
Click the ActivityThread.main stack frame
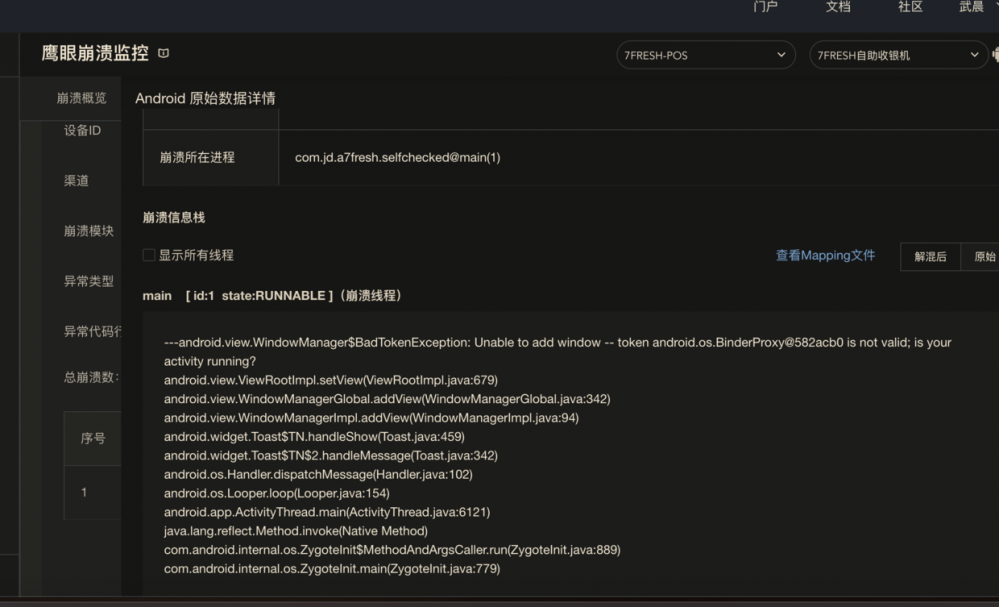[x=327, y=512]
